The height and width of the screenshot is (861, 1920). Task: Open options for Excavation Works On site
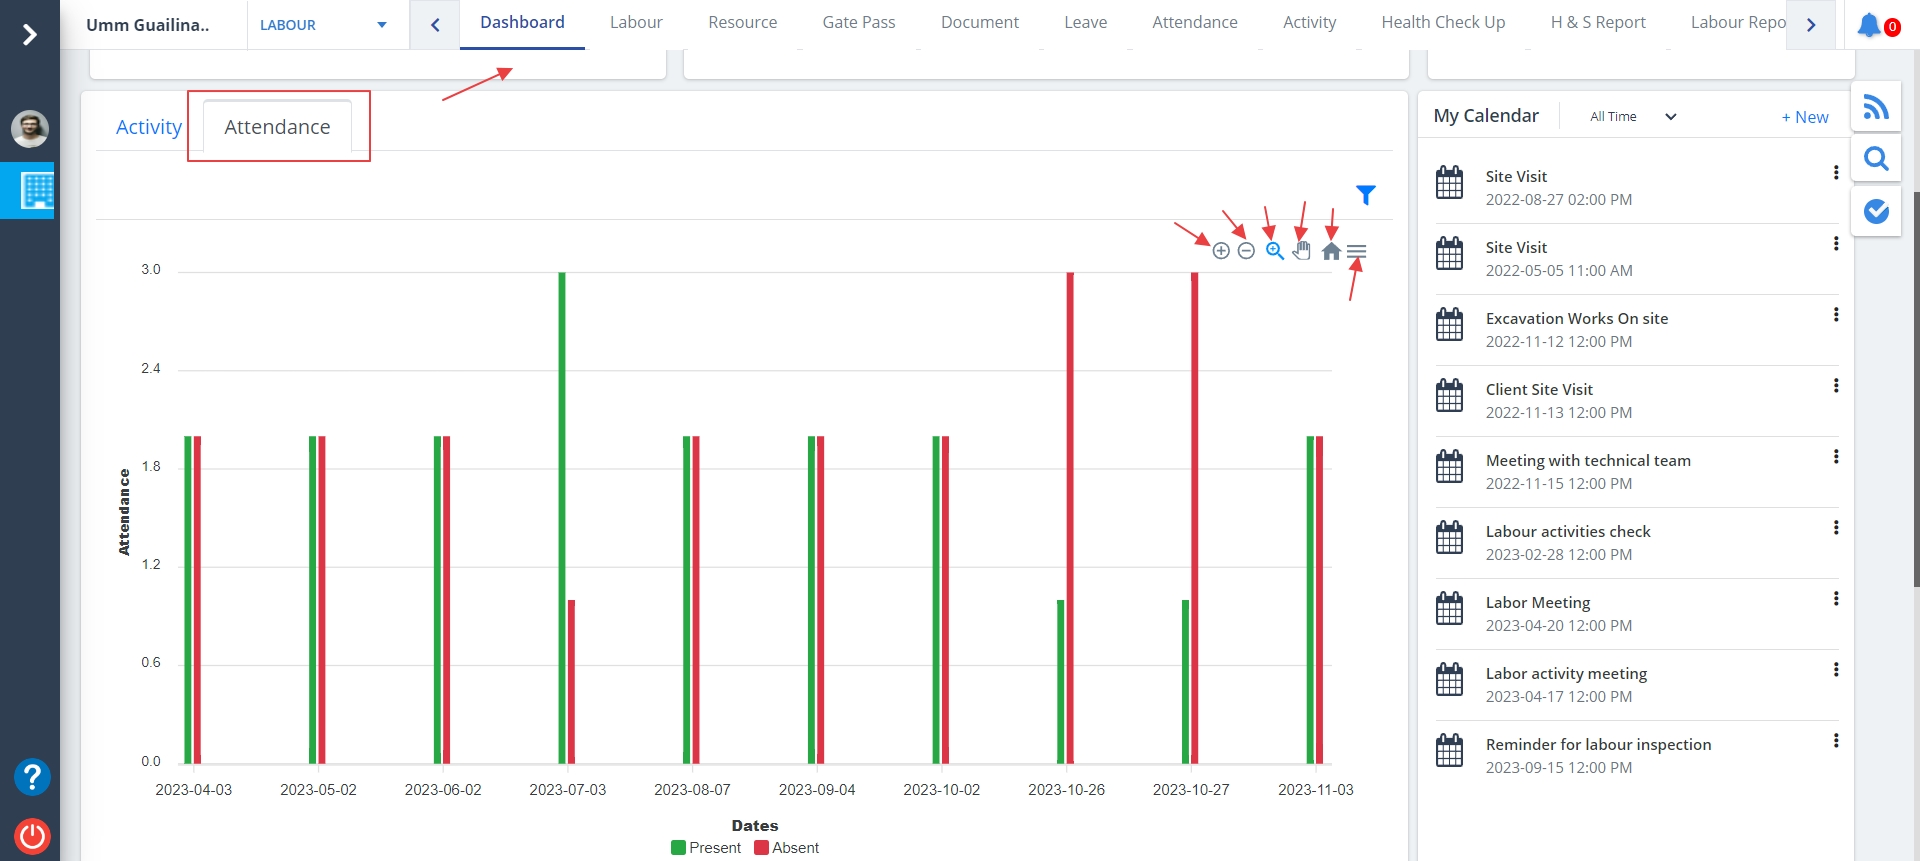tap(1835, 315)
